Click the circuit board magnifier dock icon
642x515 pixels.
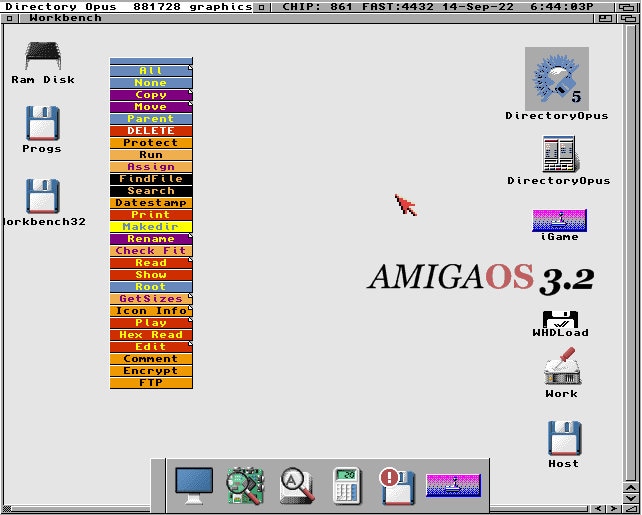(245, 486)
